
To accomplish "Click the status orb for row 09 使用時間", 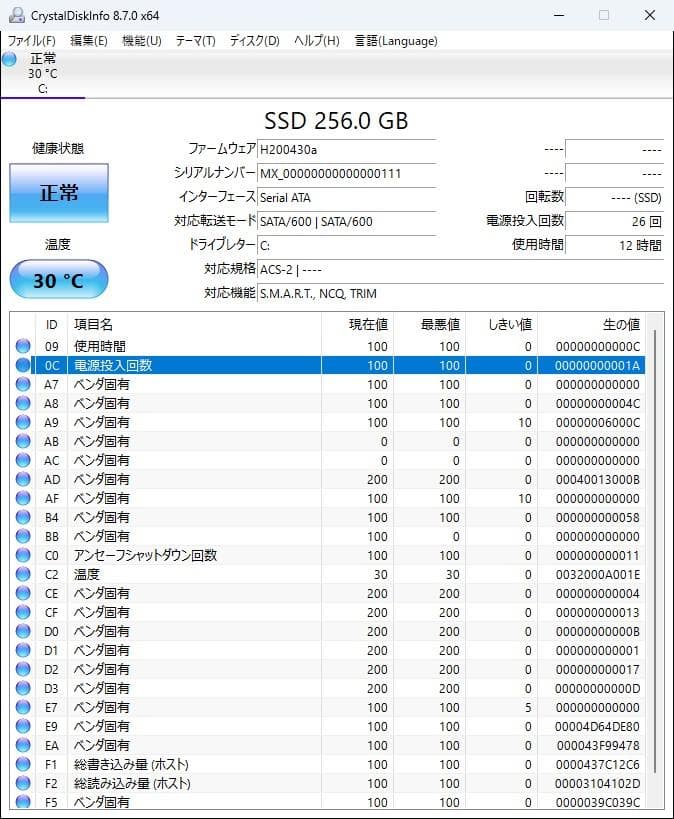I will [x=23, y=346].
